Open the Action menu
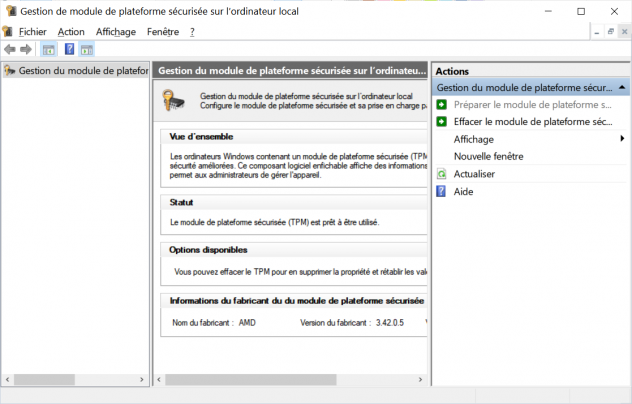The image size is (632, 404). tap(71, 32)
